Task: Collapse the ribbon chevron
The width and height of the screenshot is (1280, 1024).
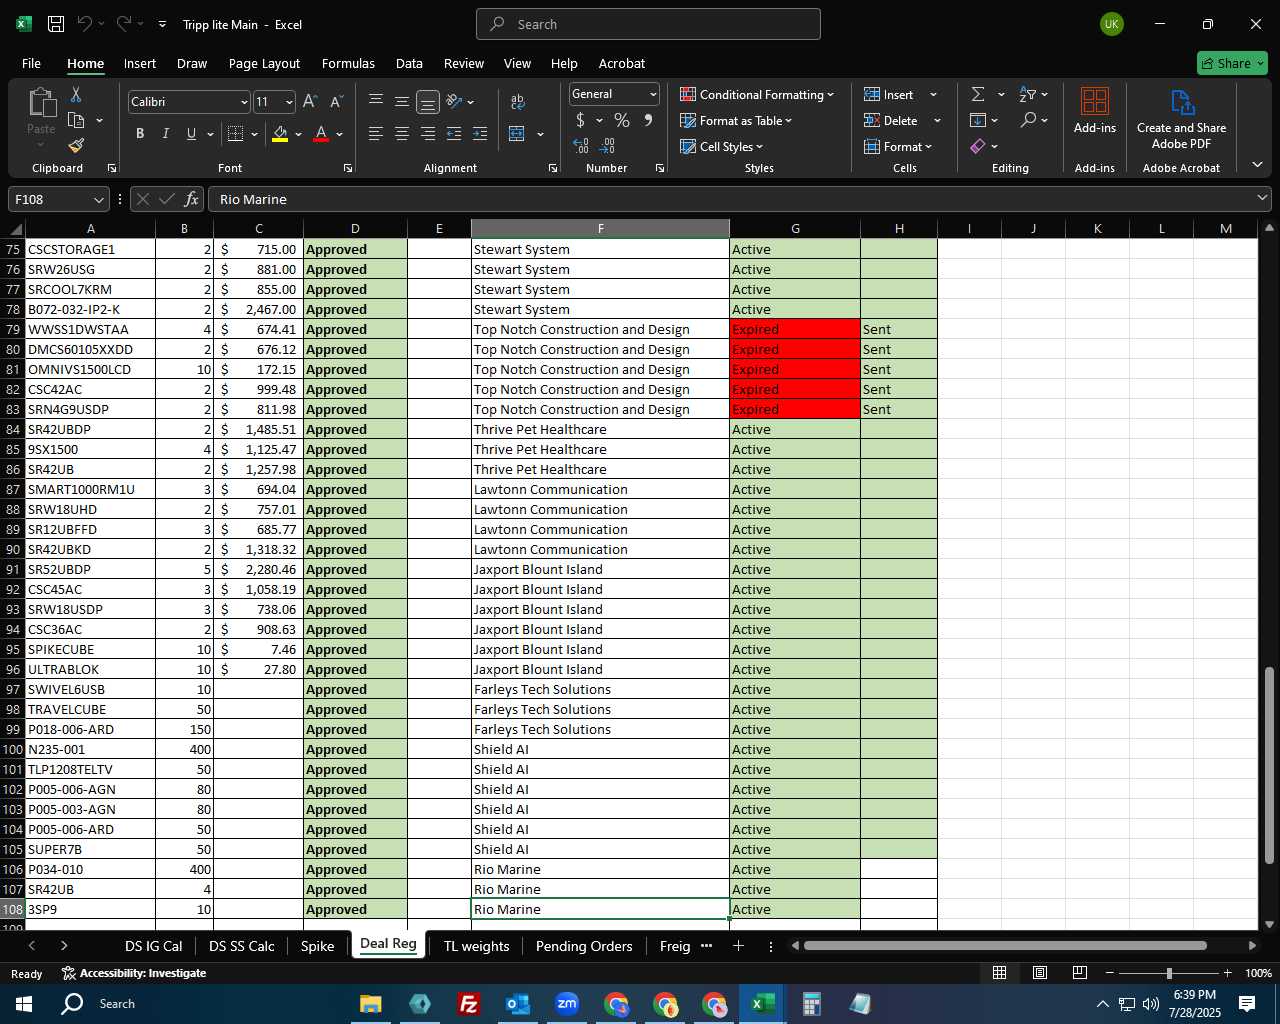Action: (1257, 165)
